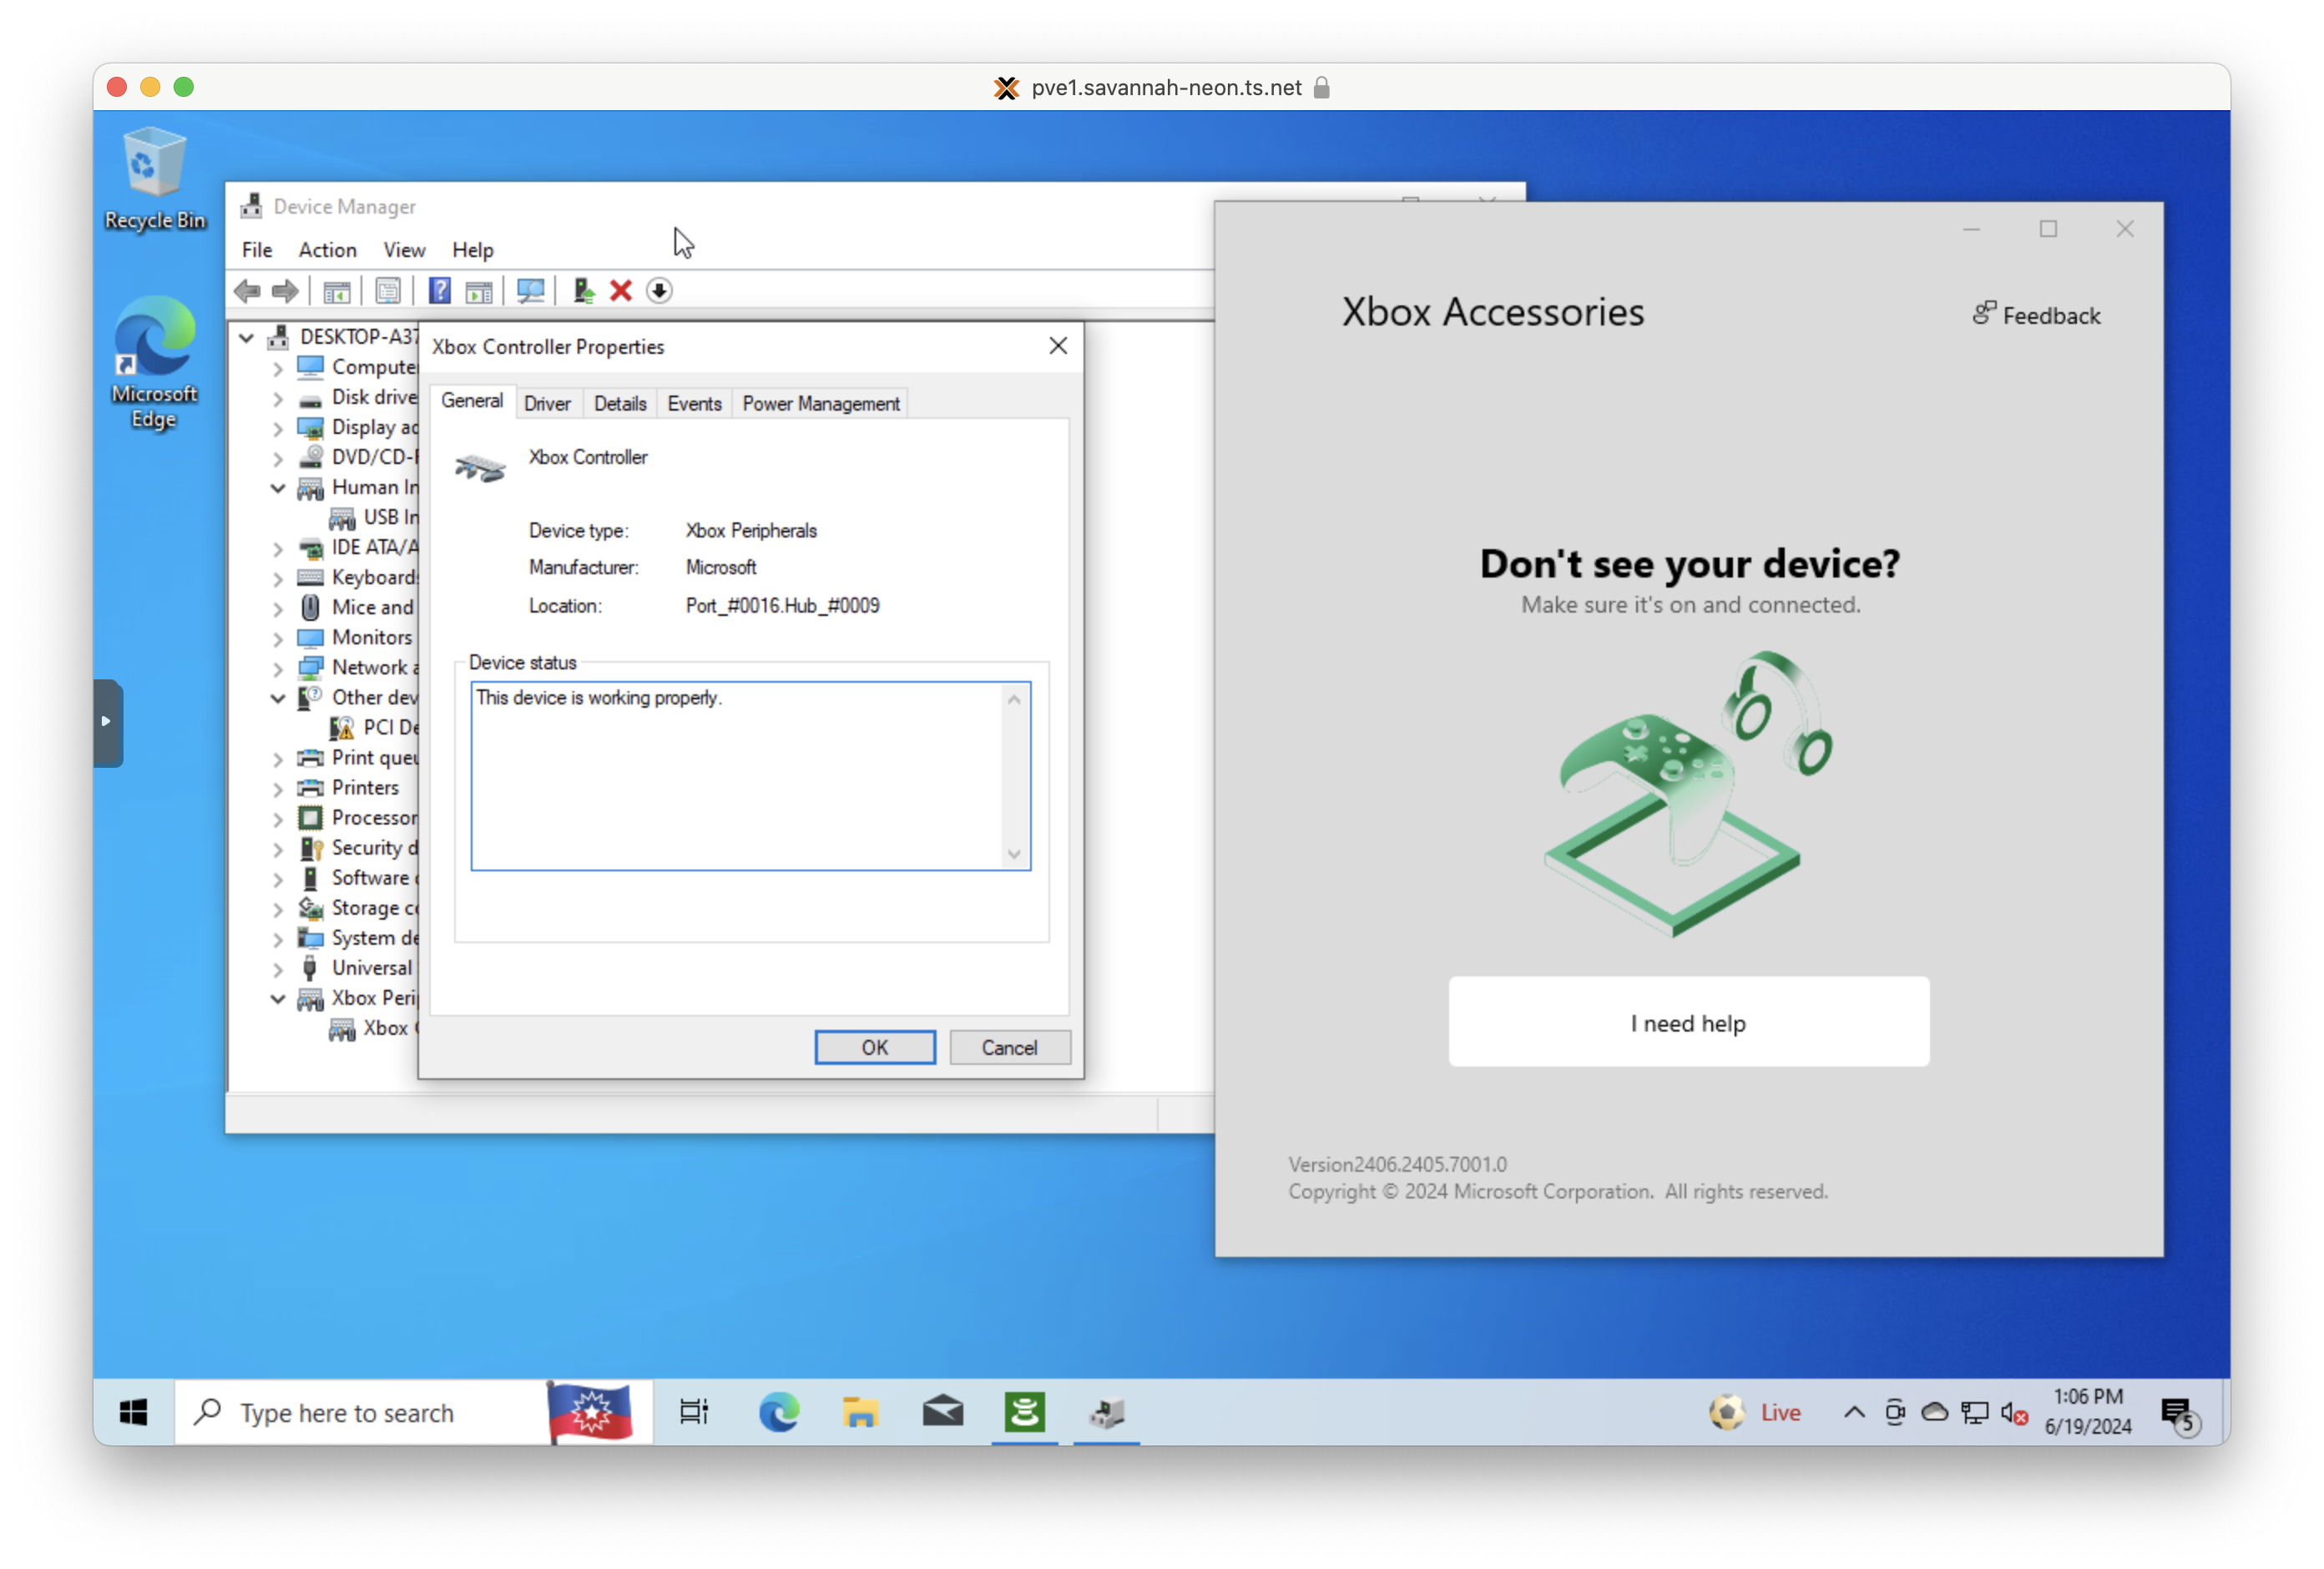The height and width of the screenshot is (1569, 2324).
Task: Click the Forward arrow in Device Manager toolbar
Action: pyautogui.click(x=285, y=291)
